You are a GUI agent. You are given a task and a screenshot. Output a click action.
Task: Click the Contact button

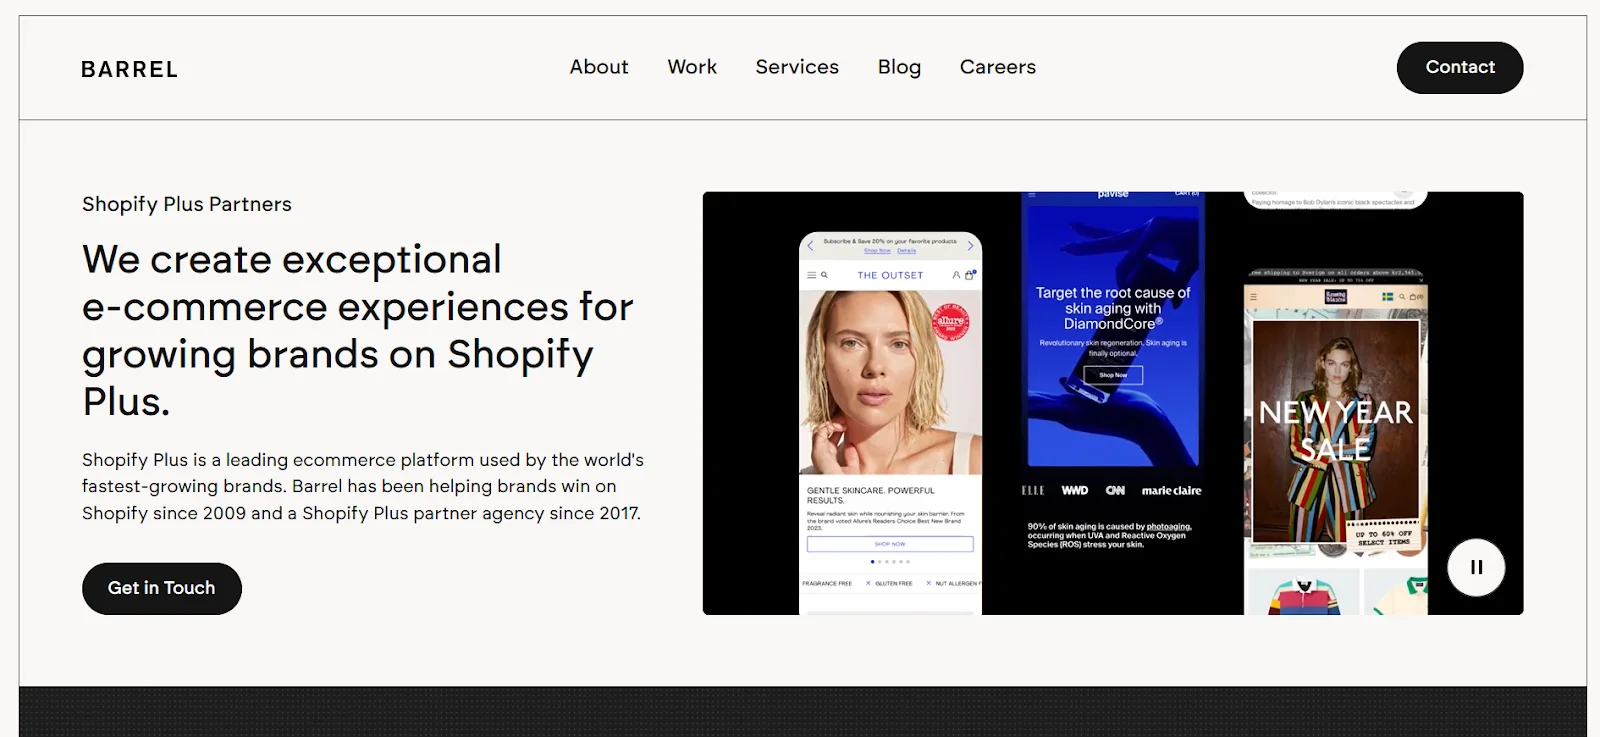(x=1460, y=68)
